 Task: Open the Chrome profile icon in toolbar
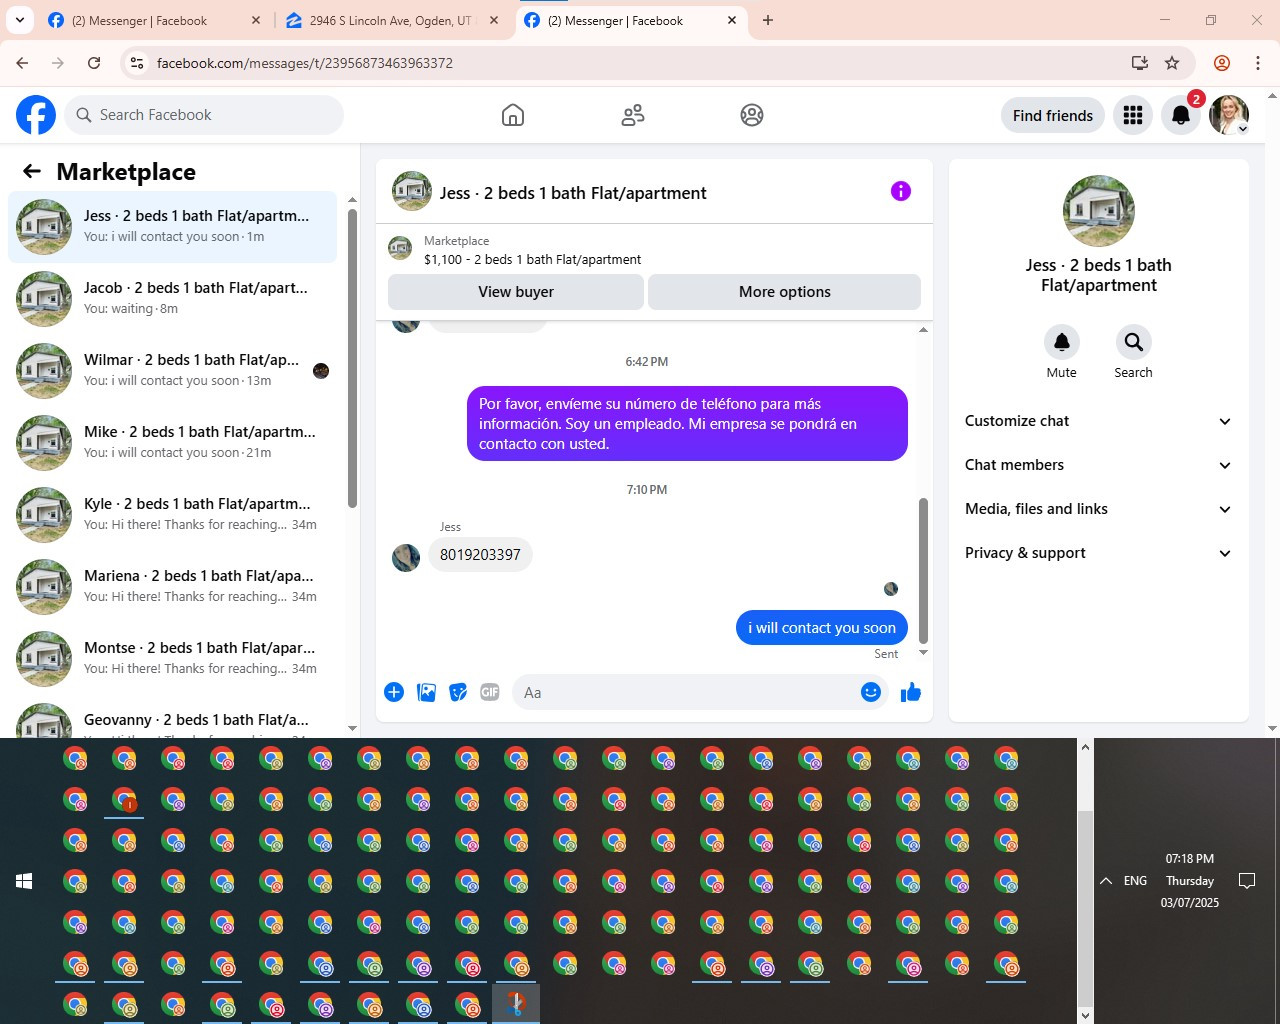coord(1222,63)
